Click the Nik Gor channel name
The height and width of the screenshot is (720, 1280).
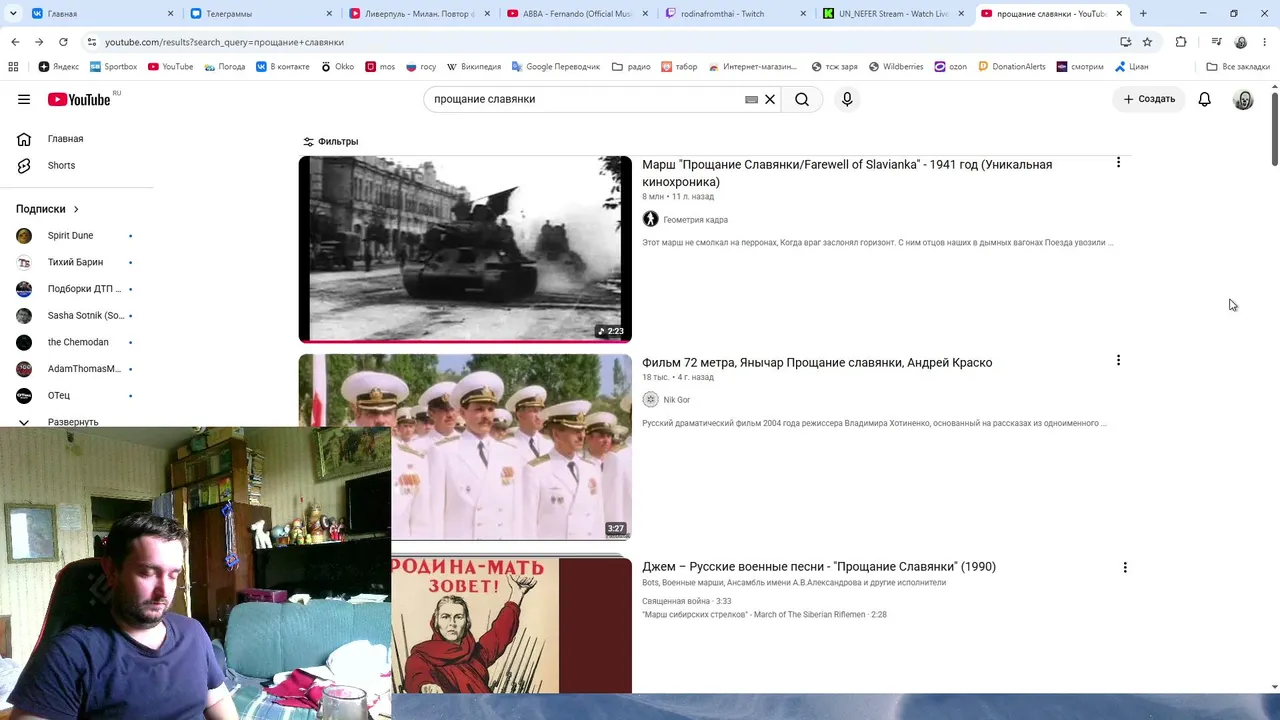[676, 400]
